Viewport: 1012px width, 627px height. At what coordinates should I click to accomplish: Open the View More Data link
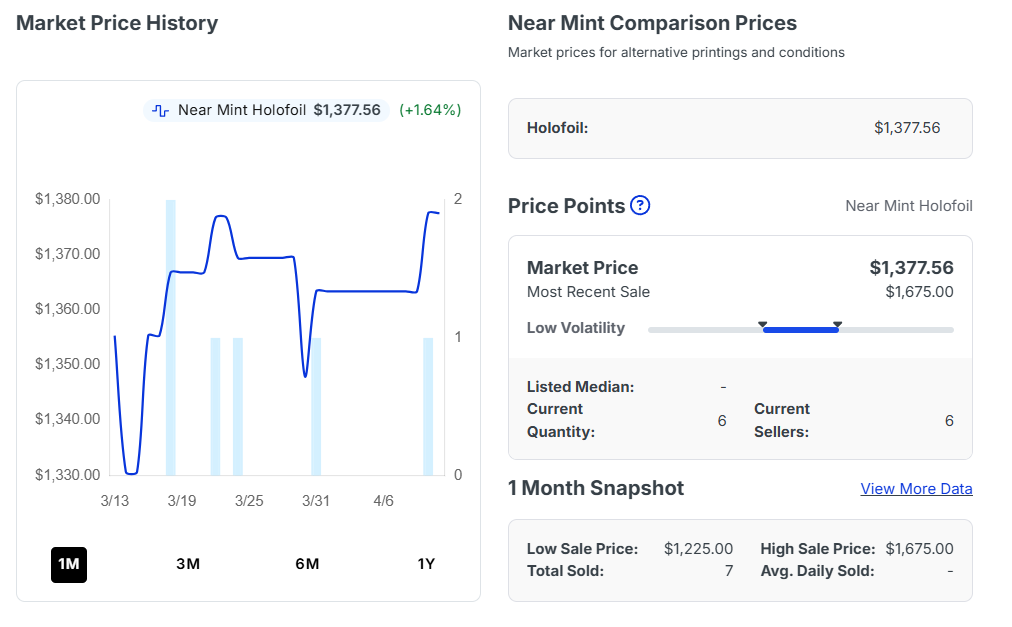click(916, 489)
